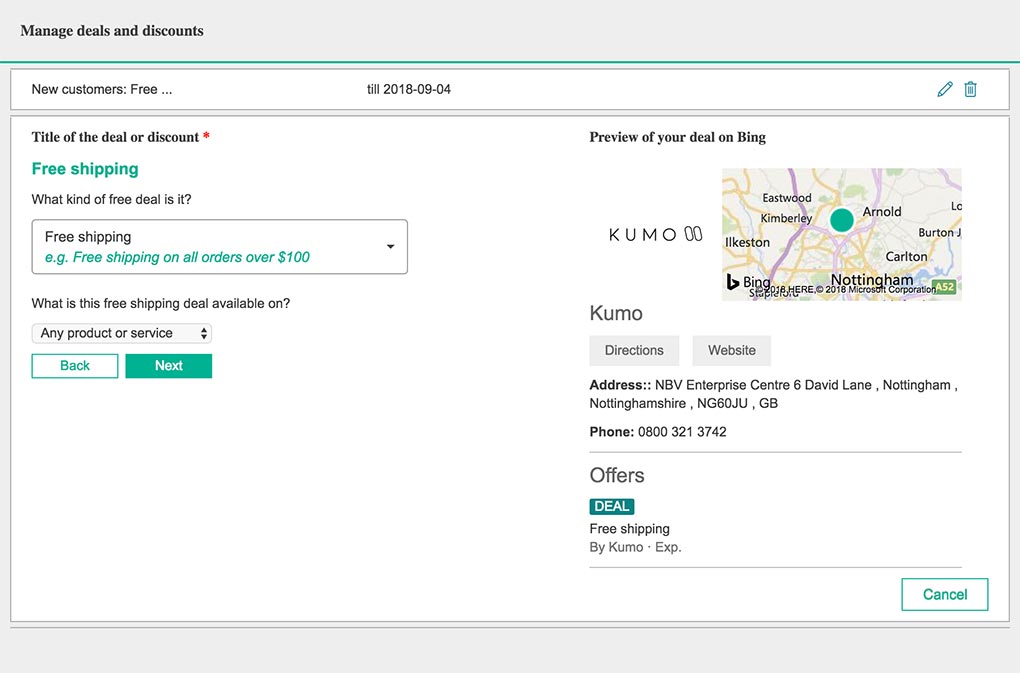Click the Bing logo on the map
1020x673 pixels.
coord(748,282)
